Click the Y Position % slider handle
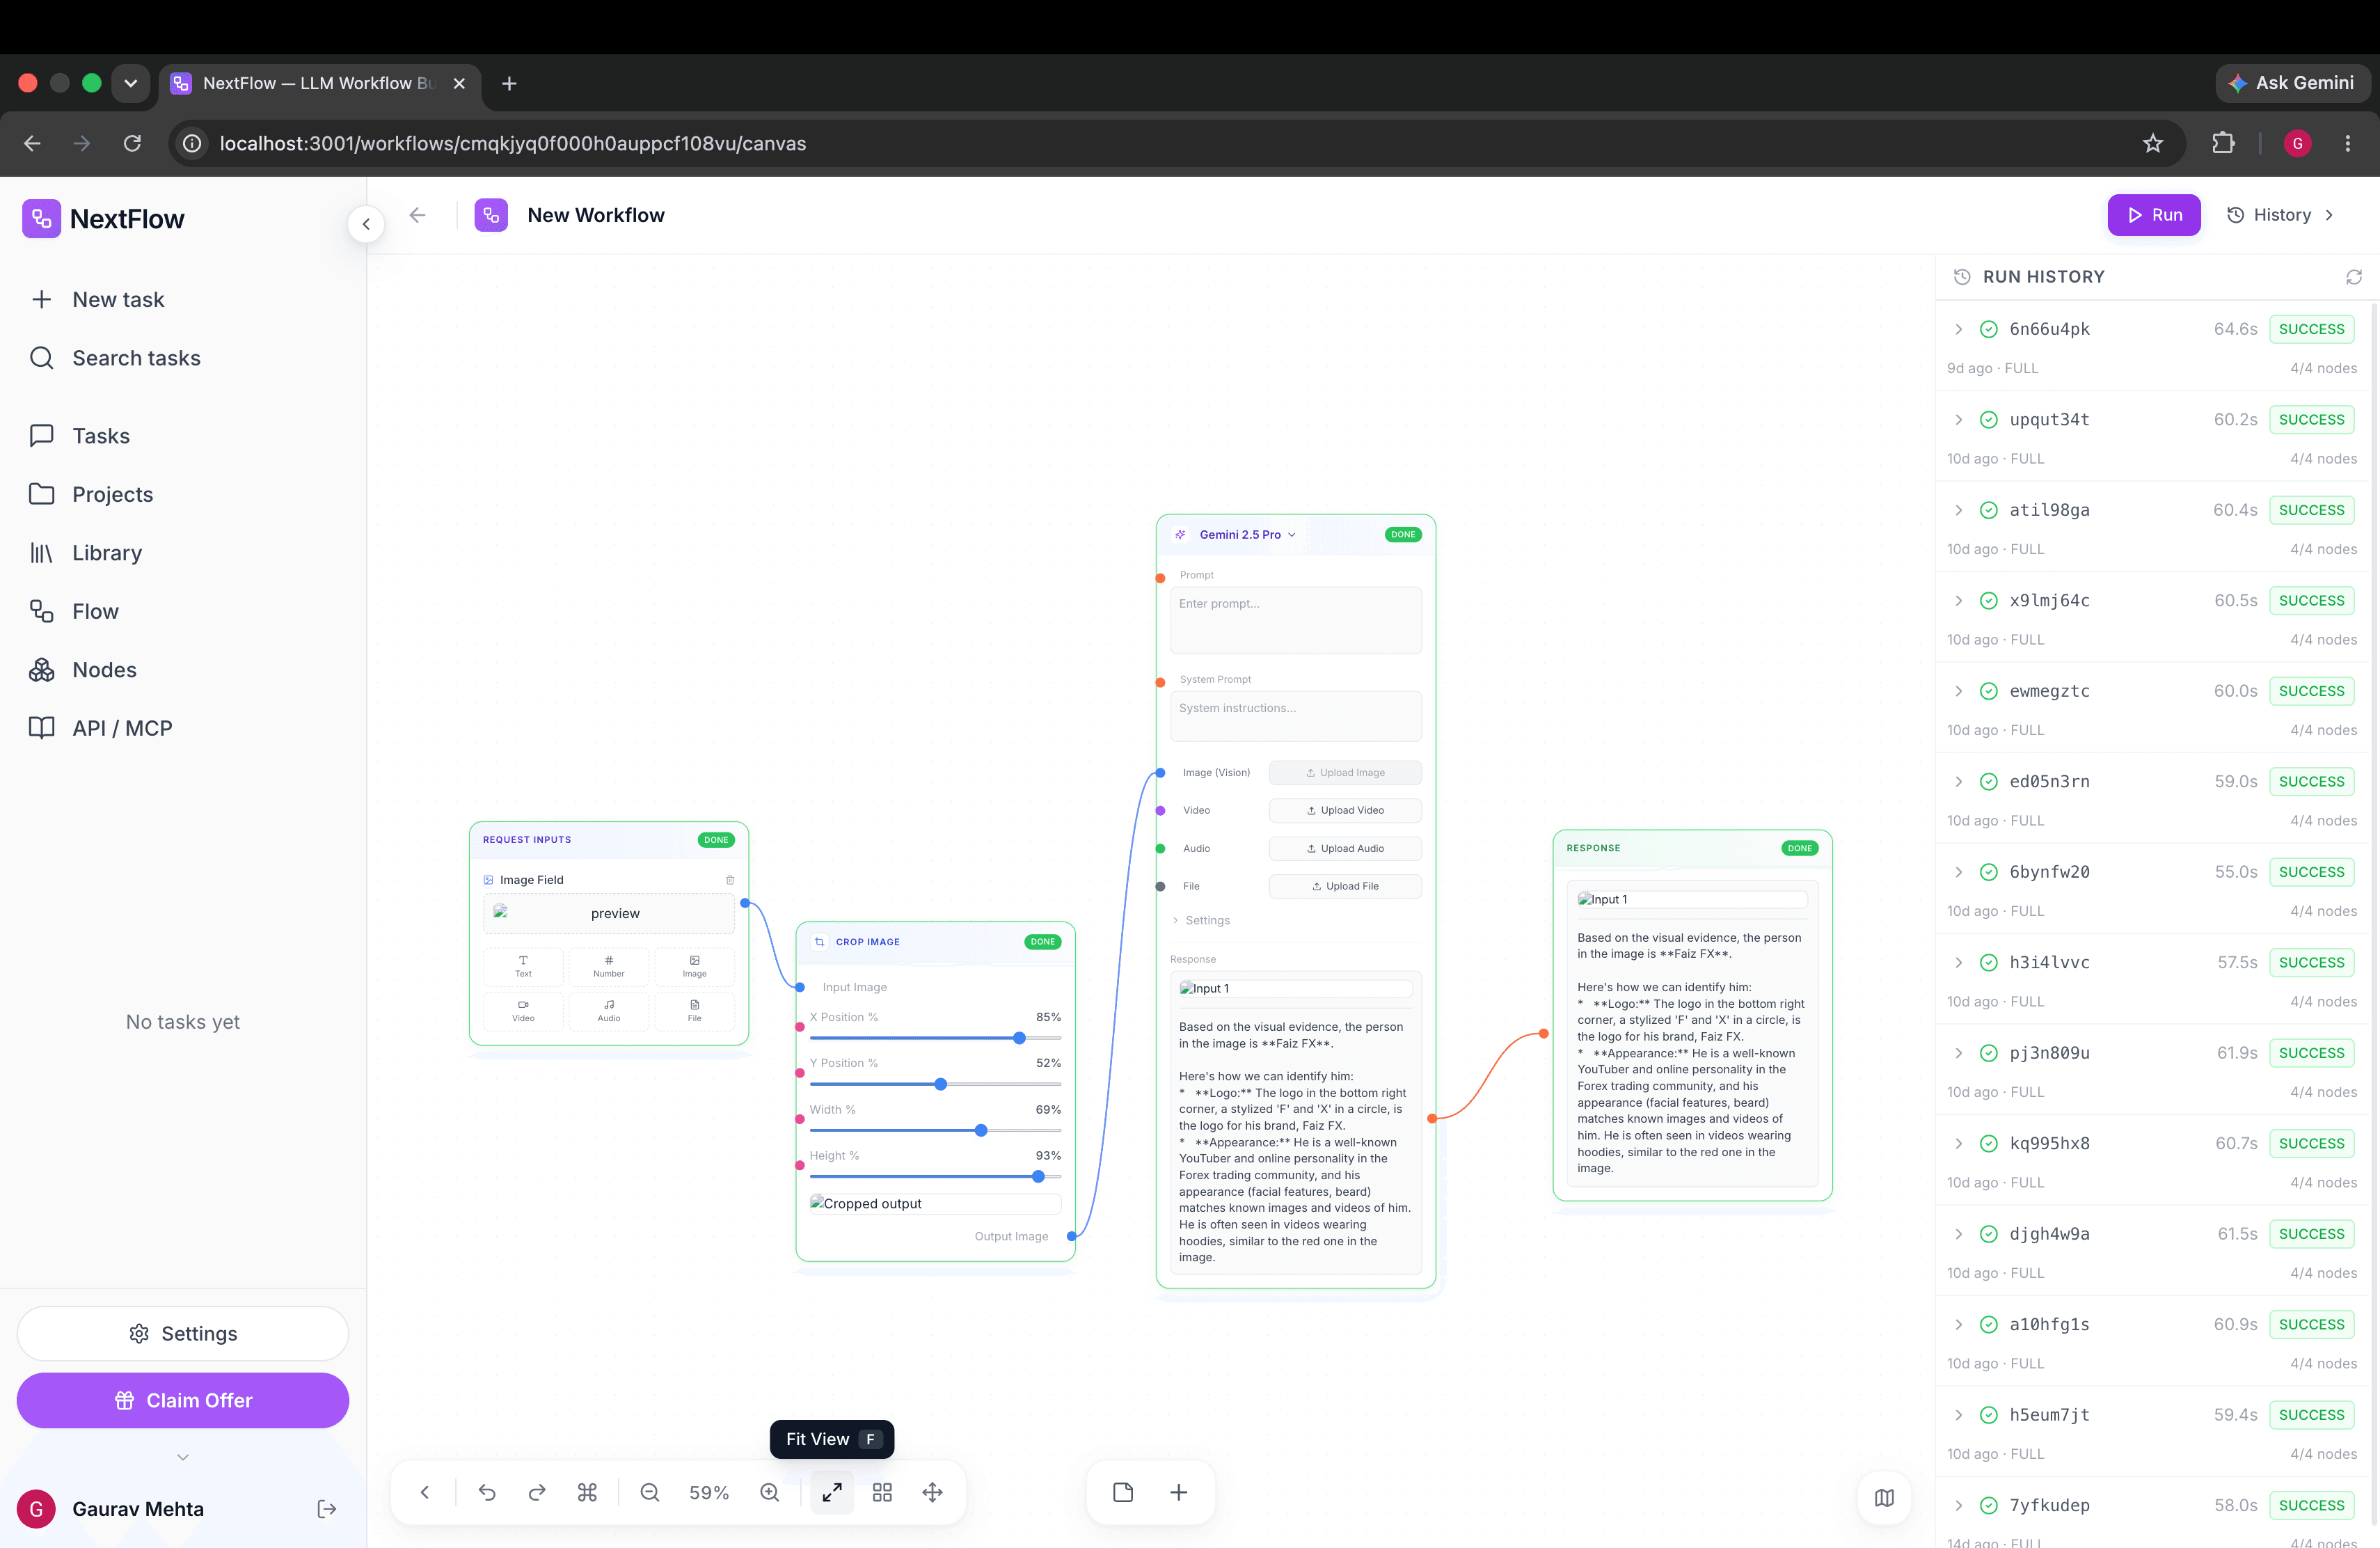2380x1548 pixels. click(941, 1084)
